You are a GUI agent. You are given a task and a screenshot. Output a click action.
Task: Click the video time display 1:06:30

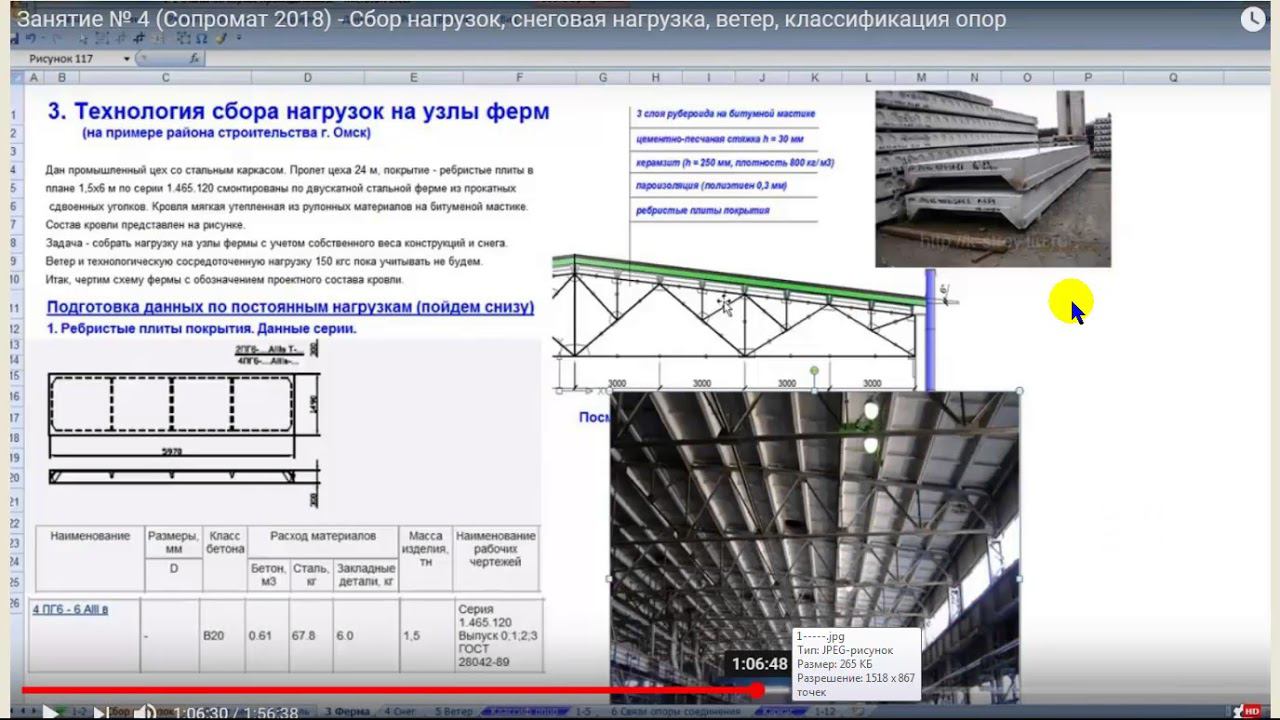coord(201,712)
